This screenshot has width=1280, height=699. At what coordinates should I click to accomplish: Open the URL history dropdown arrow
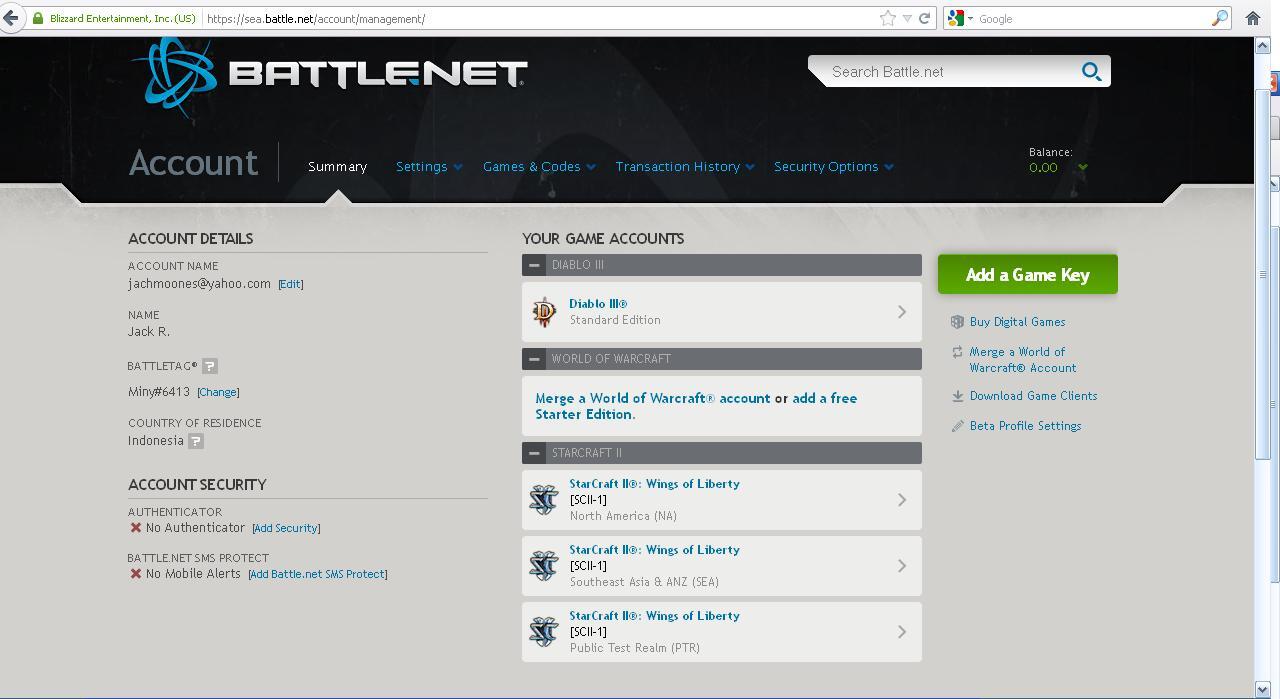(907, 18)
